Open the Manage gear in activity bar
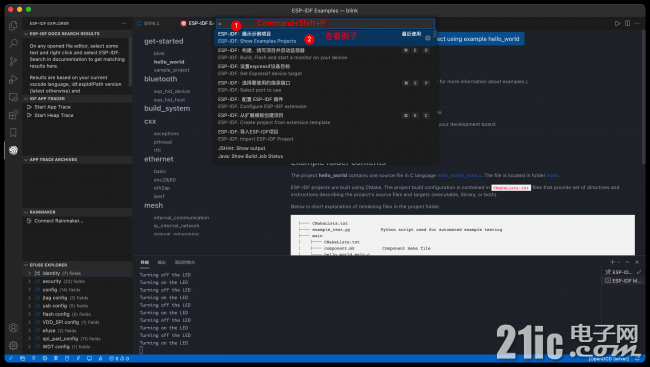650x367 pixels. tap(13, 345)
